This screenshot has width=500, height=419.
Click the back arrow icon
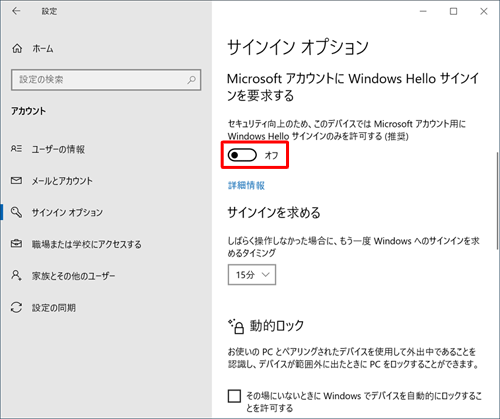pyautogui.click(x=16, y=11)
